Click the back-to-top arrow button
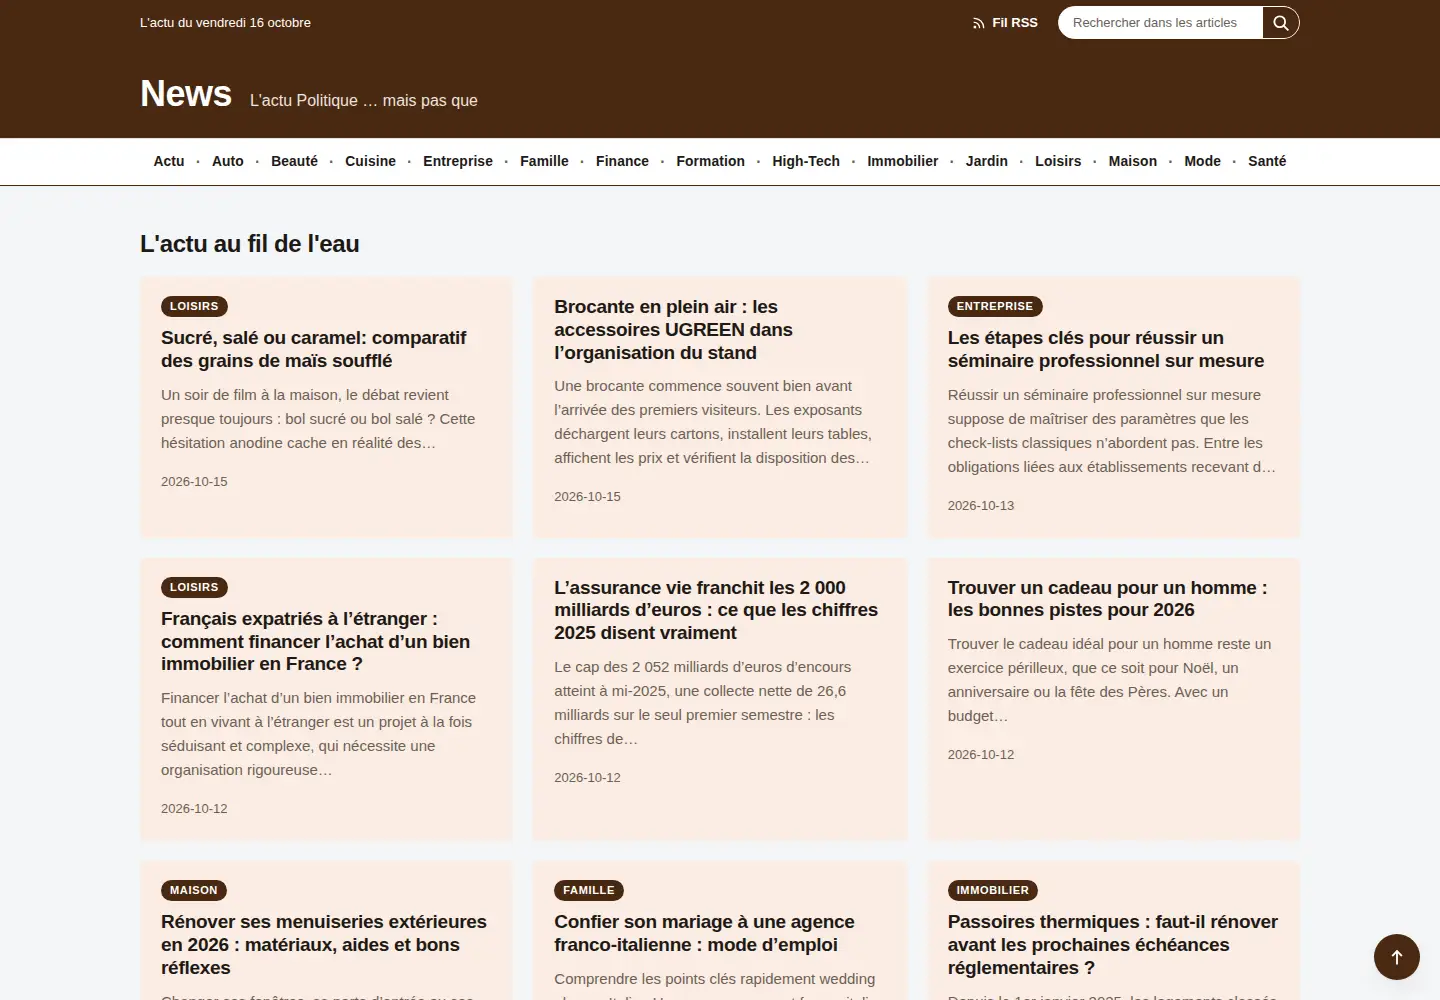 (x=1397, y=957)
